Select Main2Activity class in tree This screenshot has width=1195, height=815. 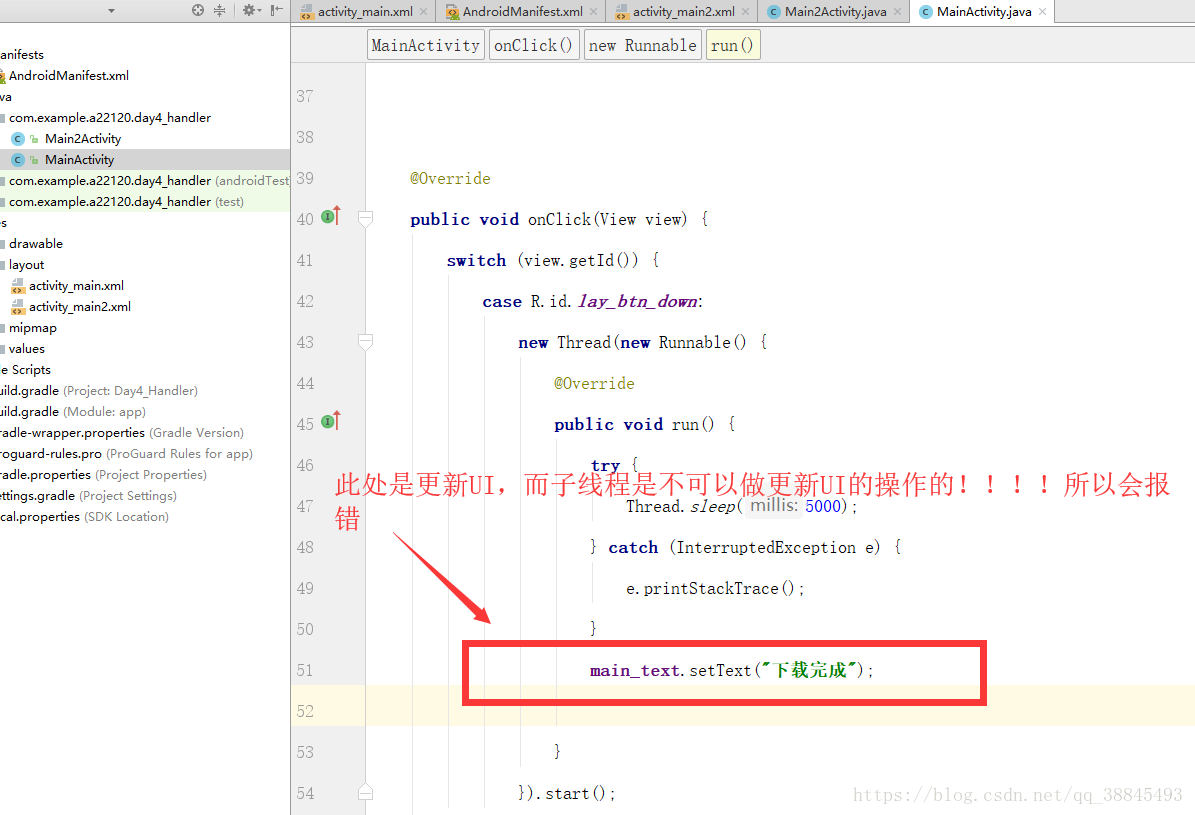(82, 138)
